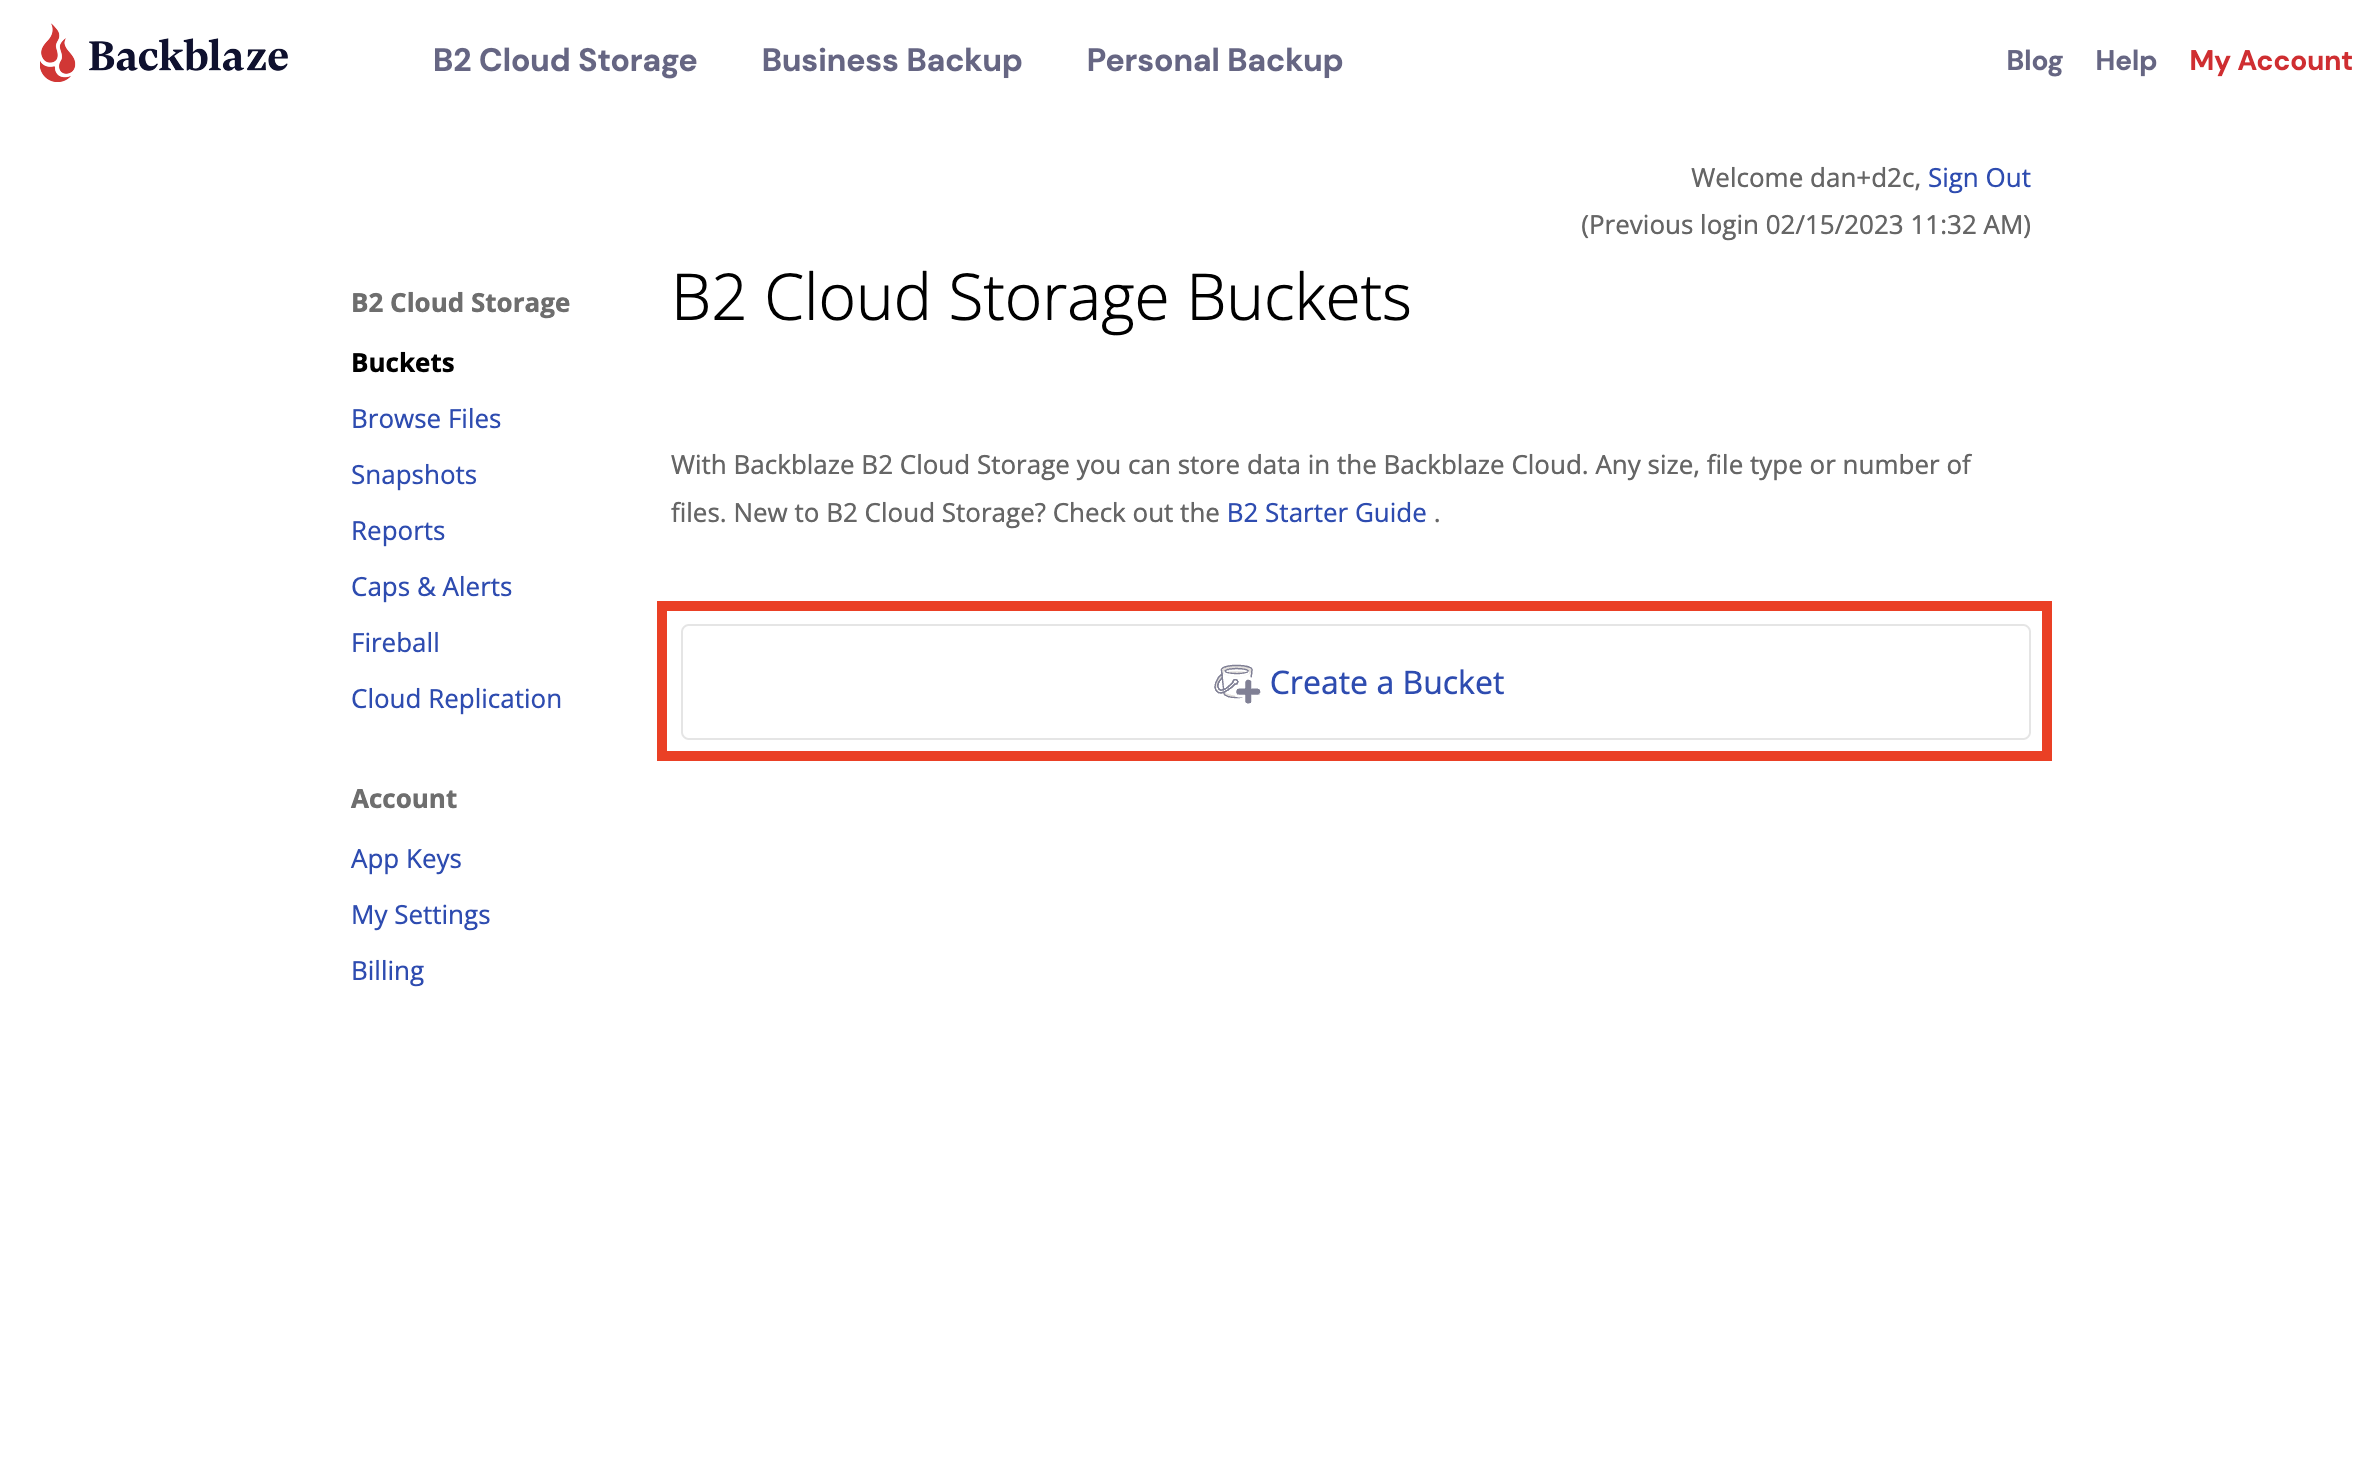Click the Welcome dan+d2c text
The height and width of the screenshot is (1474, 2380).
1805,178
